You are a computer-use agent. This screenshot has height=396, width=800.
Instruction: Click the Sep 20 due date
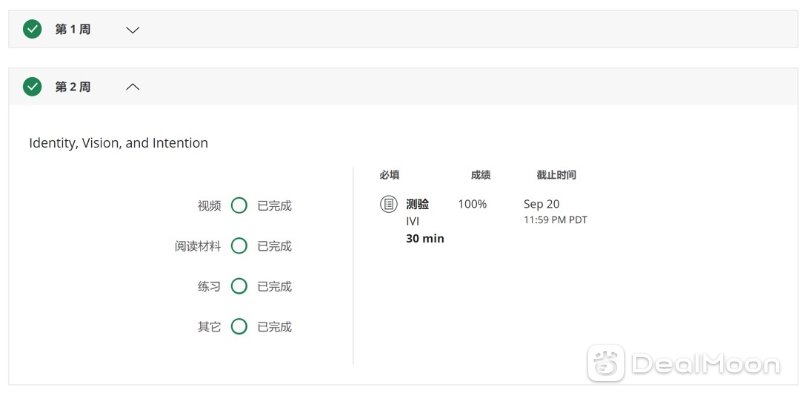(541, 204)
